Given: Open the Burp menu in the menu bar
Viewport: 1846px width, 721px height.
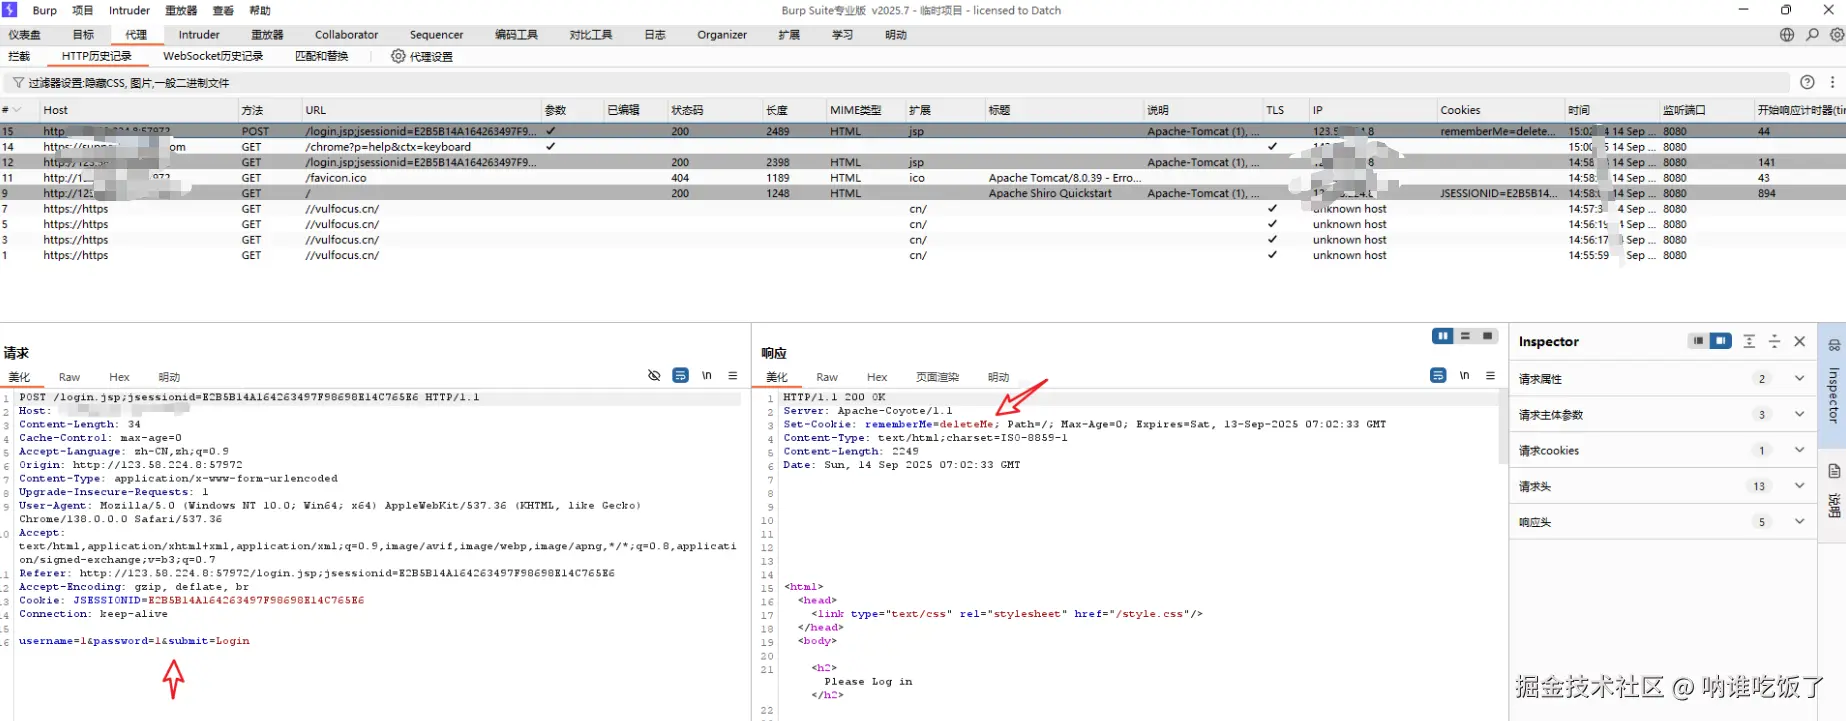Looking at the screenshot, I should click(x=45, y=10).
